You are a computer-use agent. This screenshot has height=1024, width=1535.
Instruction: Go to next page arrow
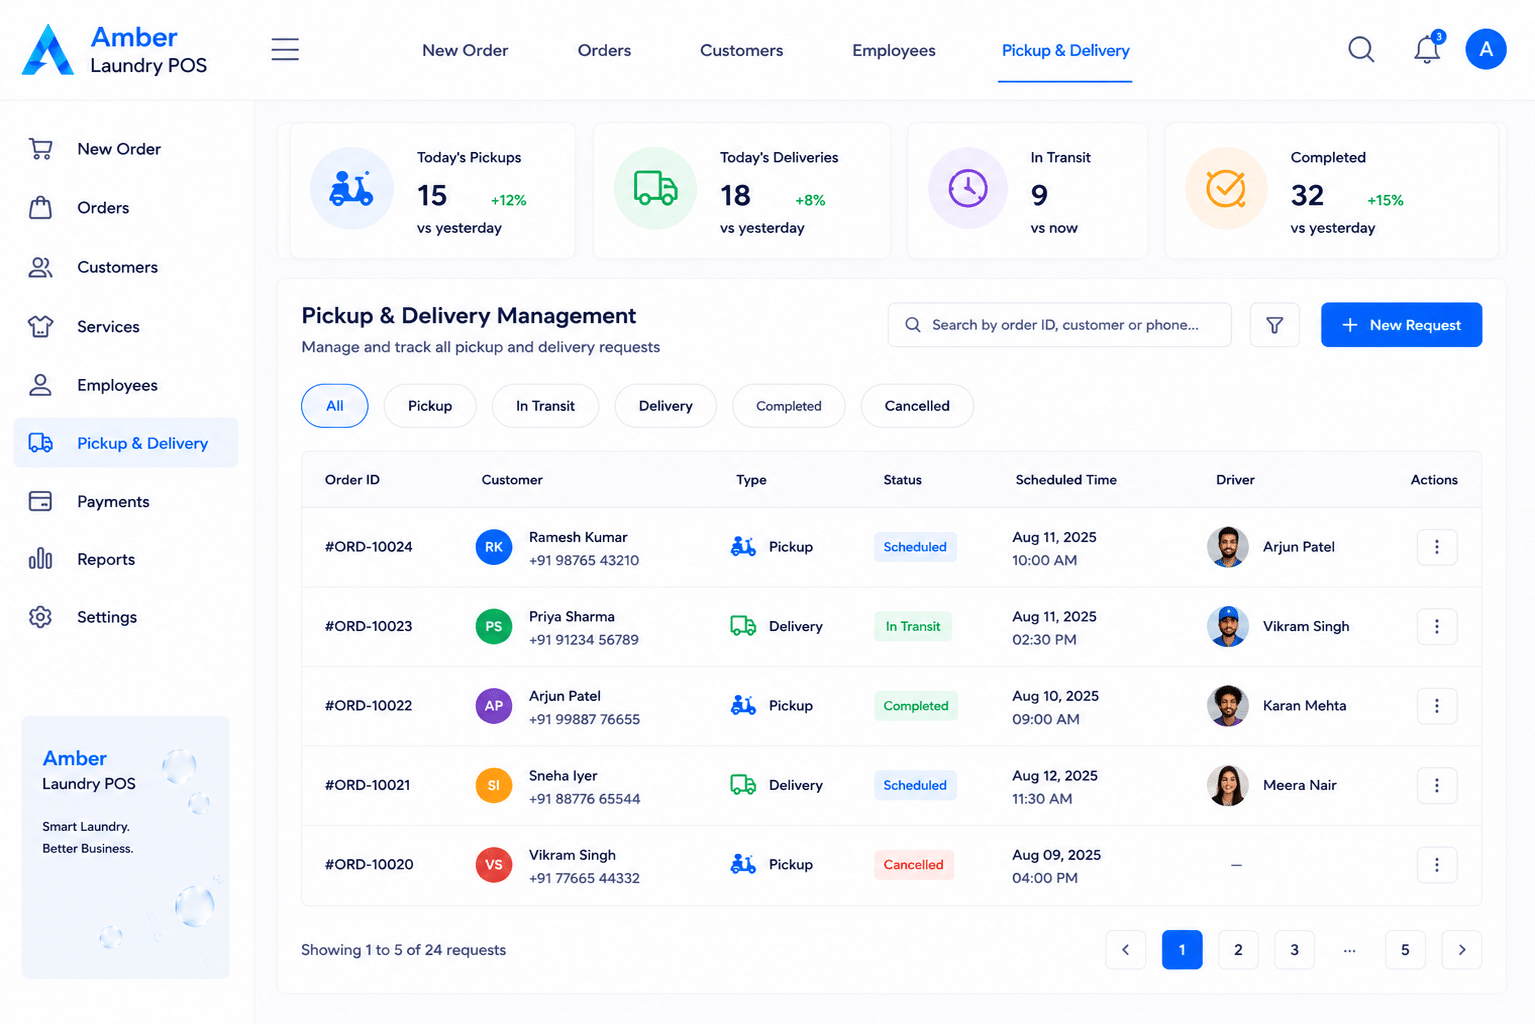tap(1462, 950)
